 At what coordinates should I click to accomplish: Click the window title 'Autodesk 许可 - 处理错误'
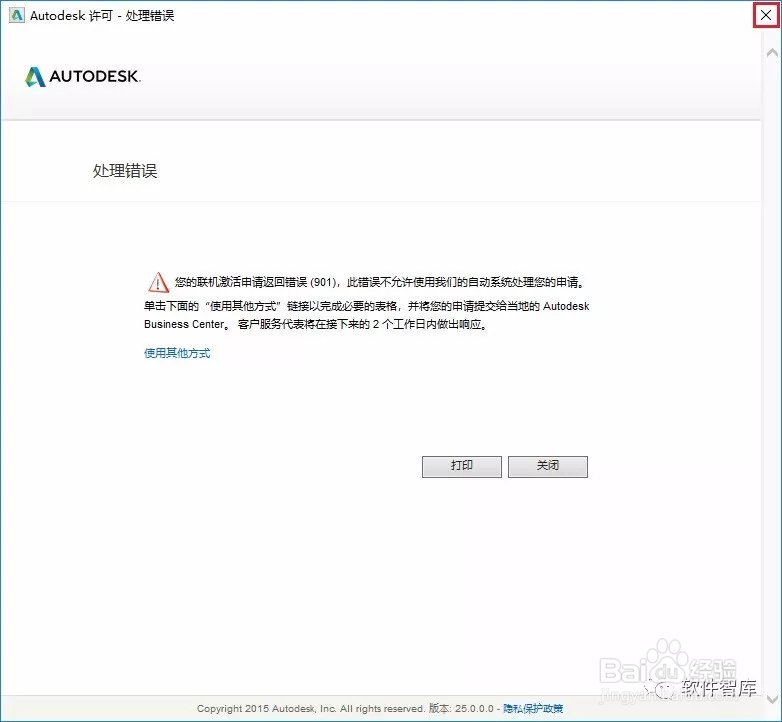click(102, 15)
